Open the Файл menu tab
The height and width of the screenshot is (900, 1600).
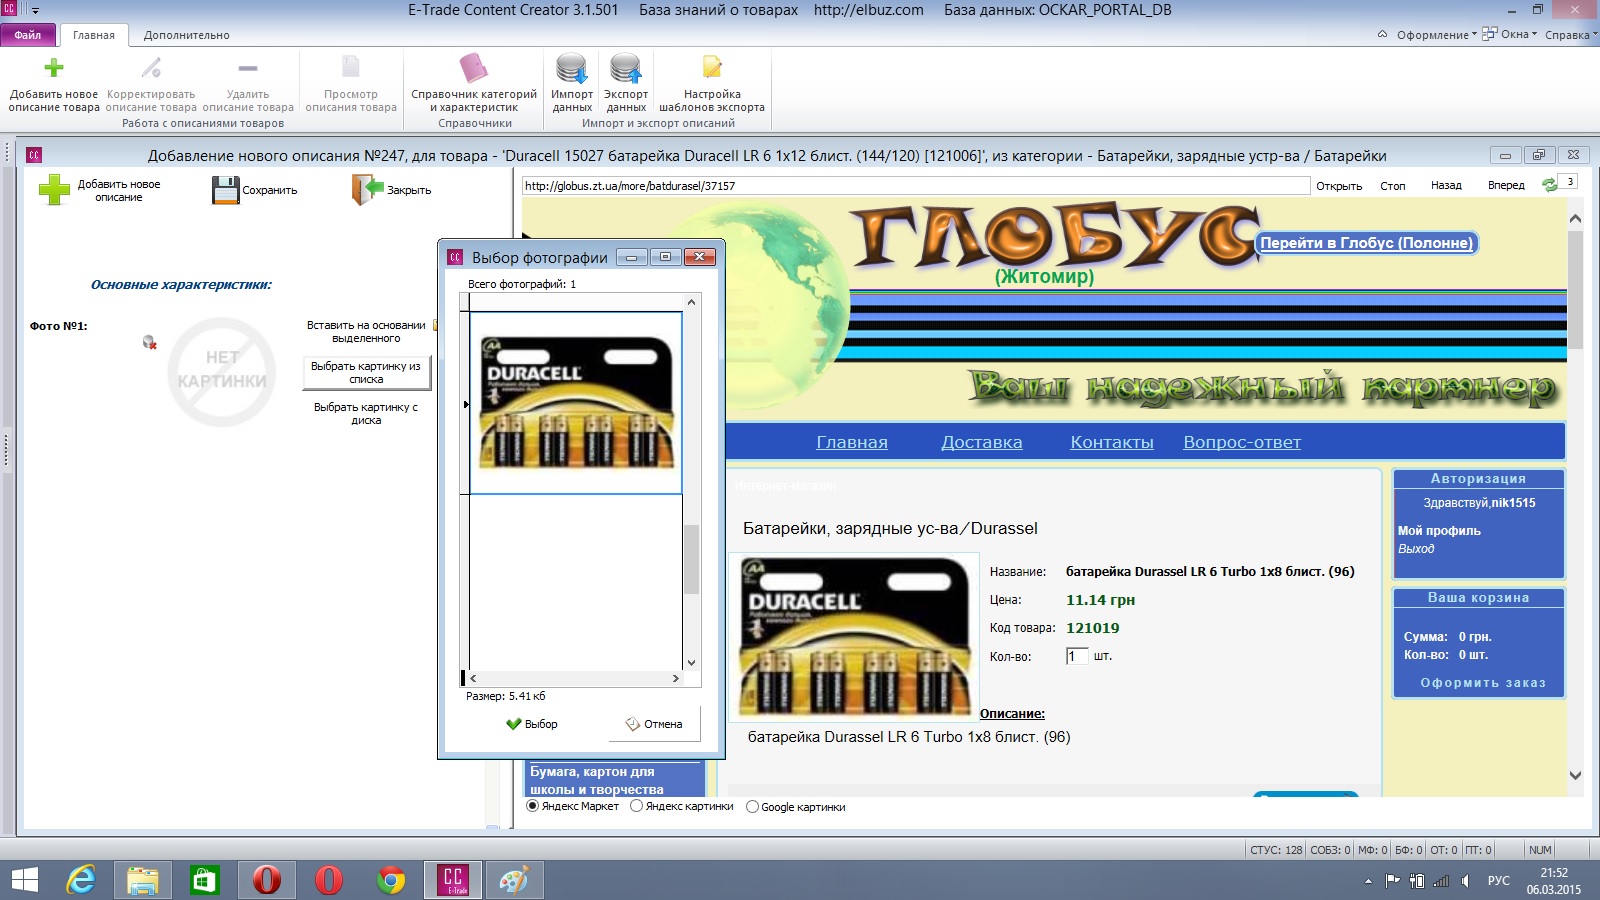tap(28, 35)
